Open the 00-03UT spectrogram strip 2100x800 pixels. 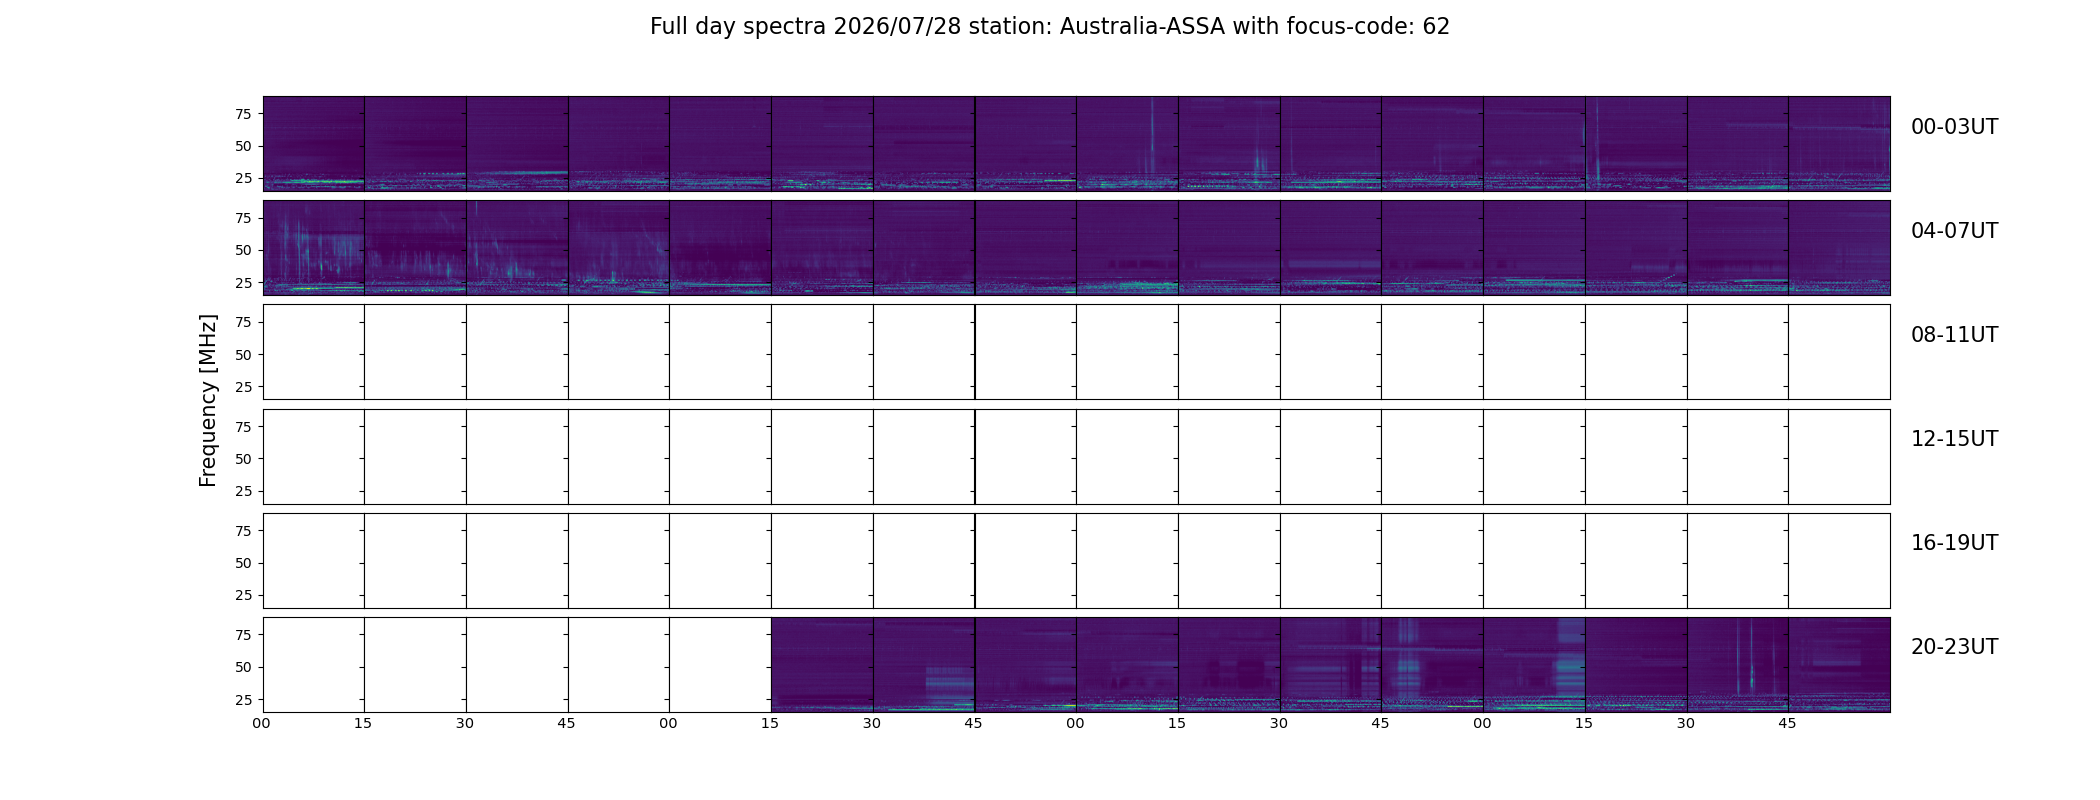(x=1076, y=144)
